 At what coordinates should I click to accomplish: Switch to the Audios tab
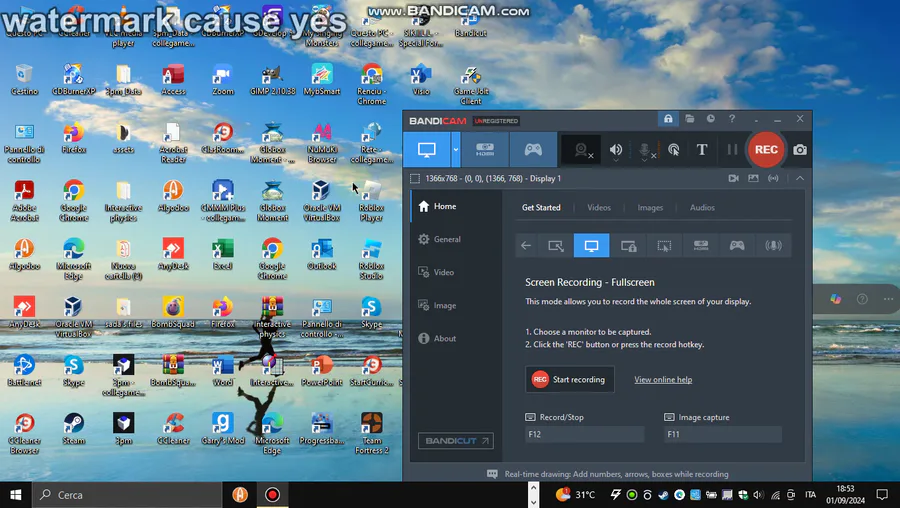(702, 208)
